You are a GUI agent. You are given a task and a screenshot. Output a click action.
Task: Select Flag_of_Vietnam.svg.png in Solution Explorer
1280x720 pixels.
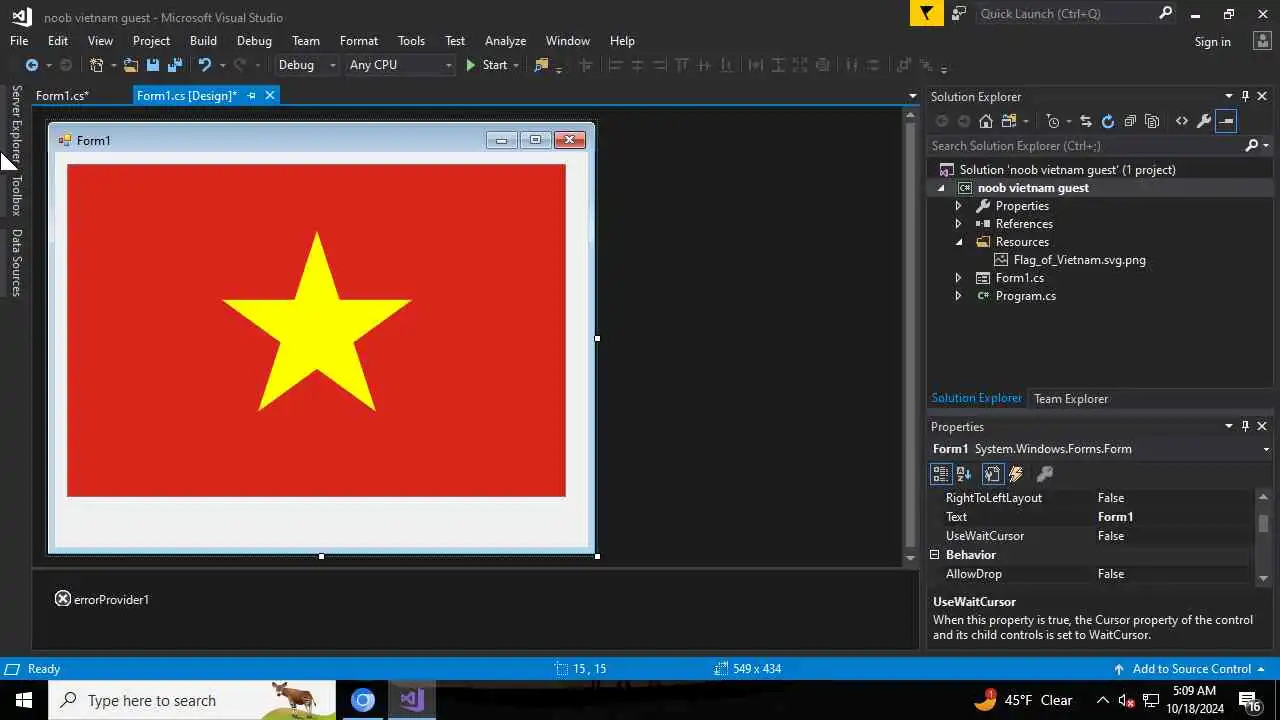(1079, 260)
